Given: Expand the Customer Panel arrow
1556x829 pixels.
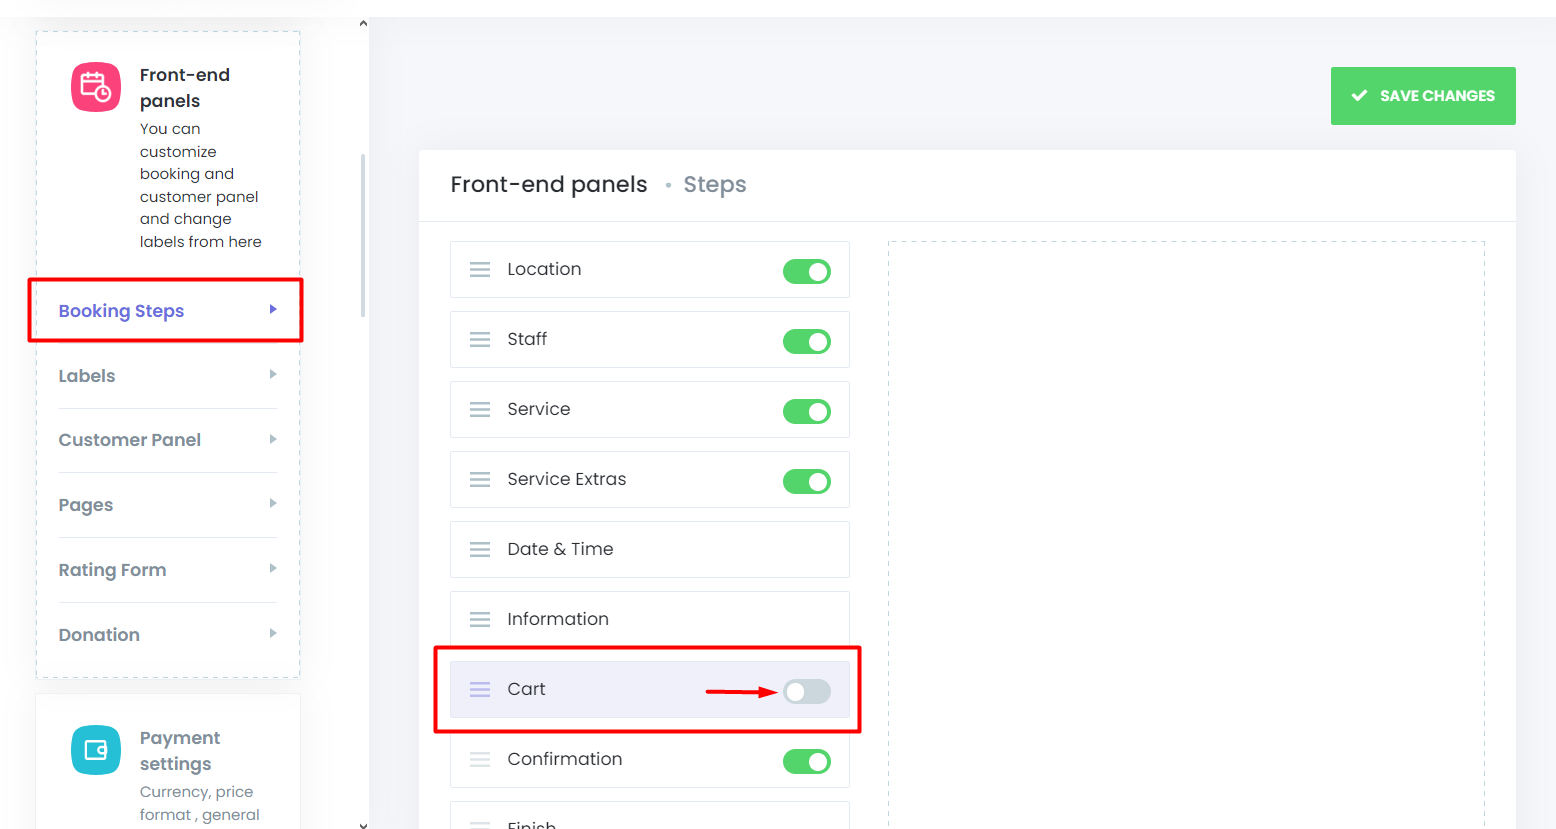Looking at the screenshot, I should [x=273, y=439].
